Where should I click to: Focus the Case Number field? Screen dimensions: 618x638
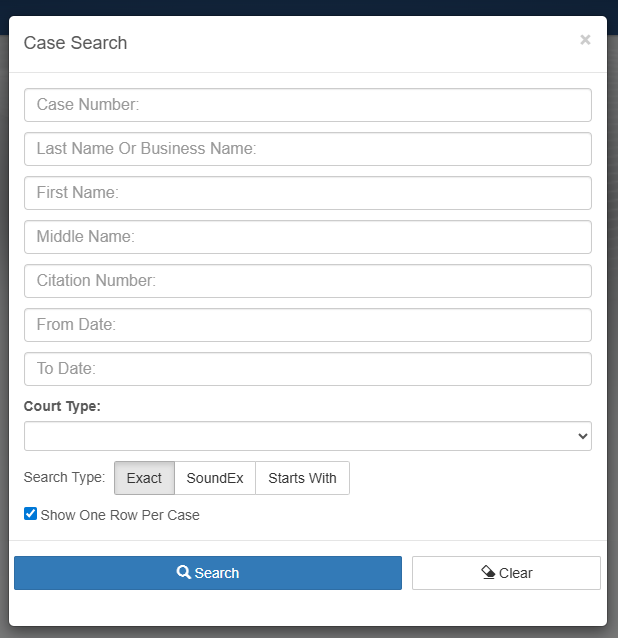[x=307, y=105]
